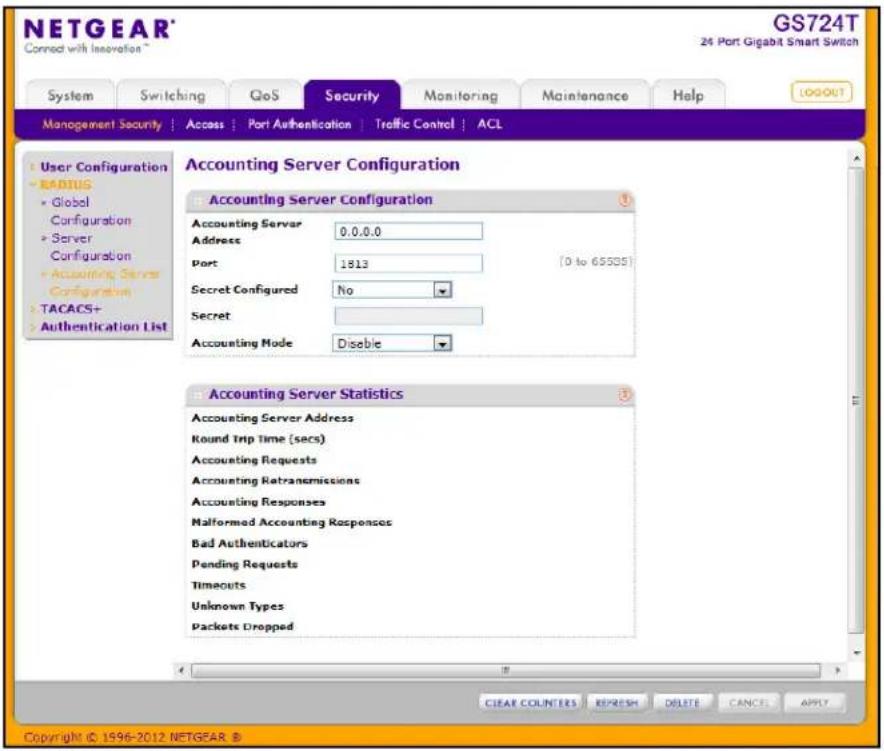Expand the TACACS+ menu item
This screenshot has width=884, height=751.
click(70, 309)
